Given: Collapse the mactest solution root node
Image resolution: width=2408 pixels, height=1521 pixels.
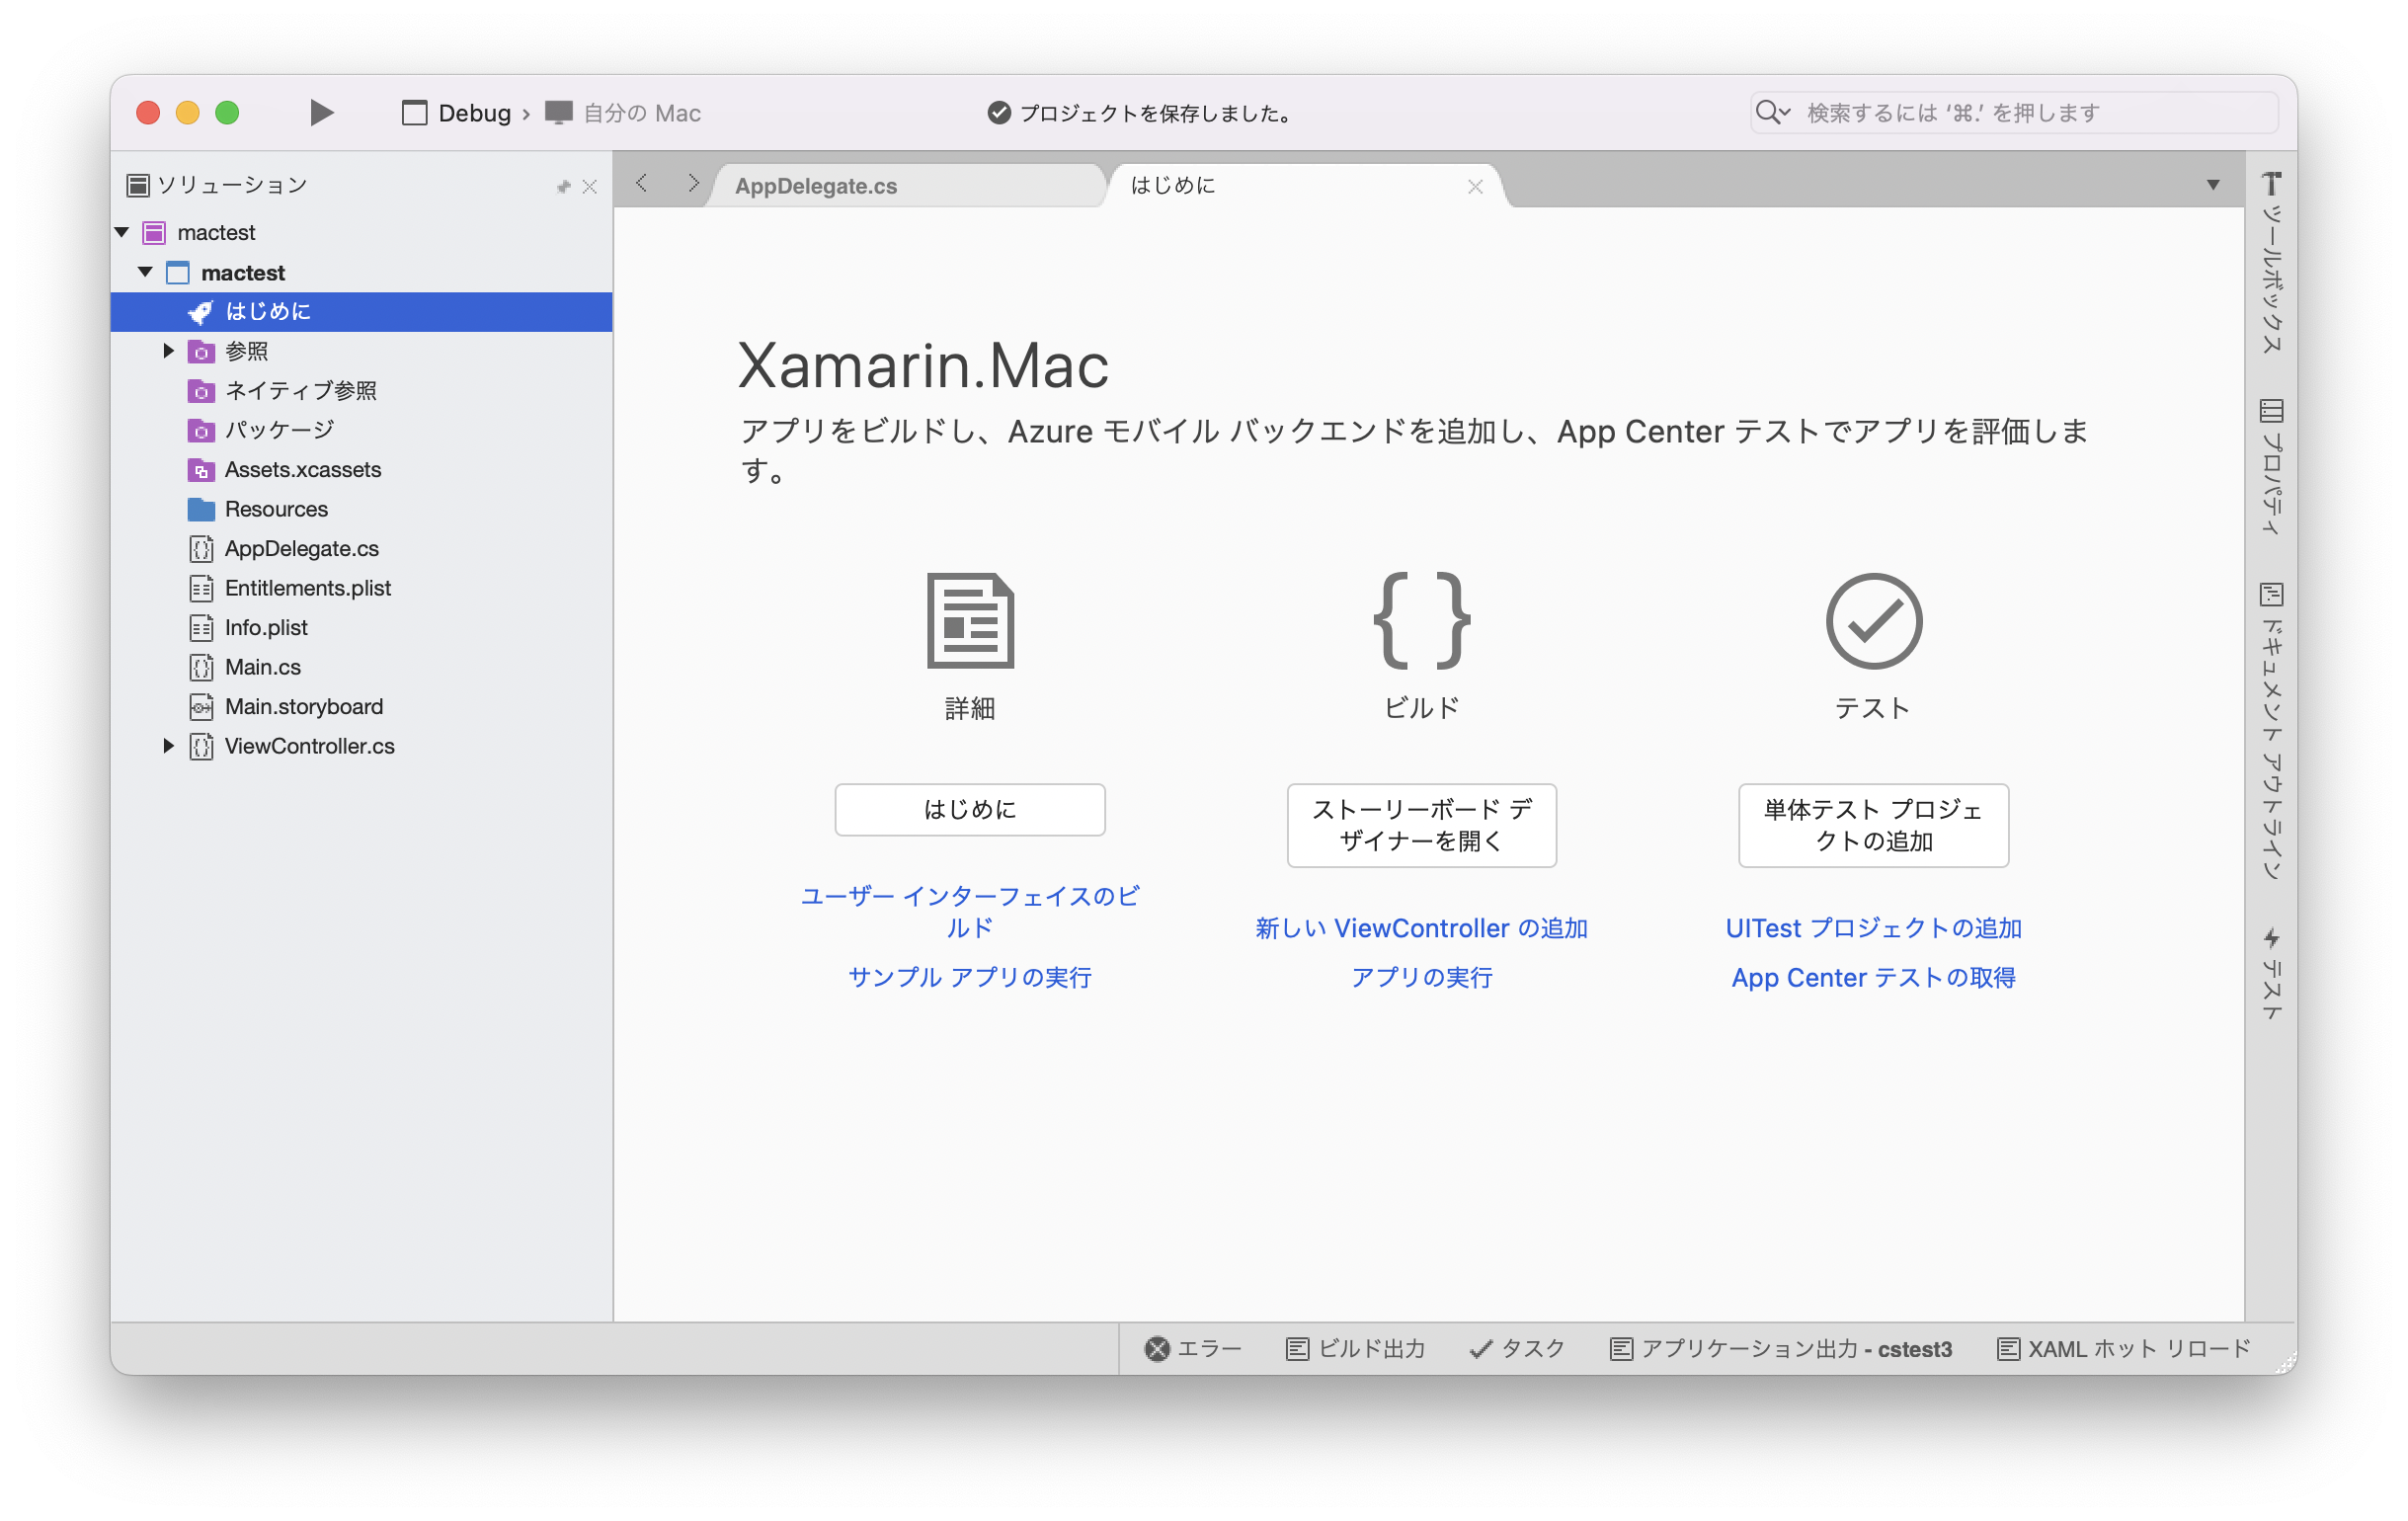Looking at the screenshot, I should click(x=122, y=232).
